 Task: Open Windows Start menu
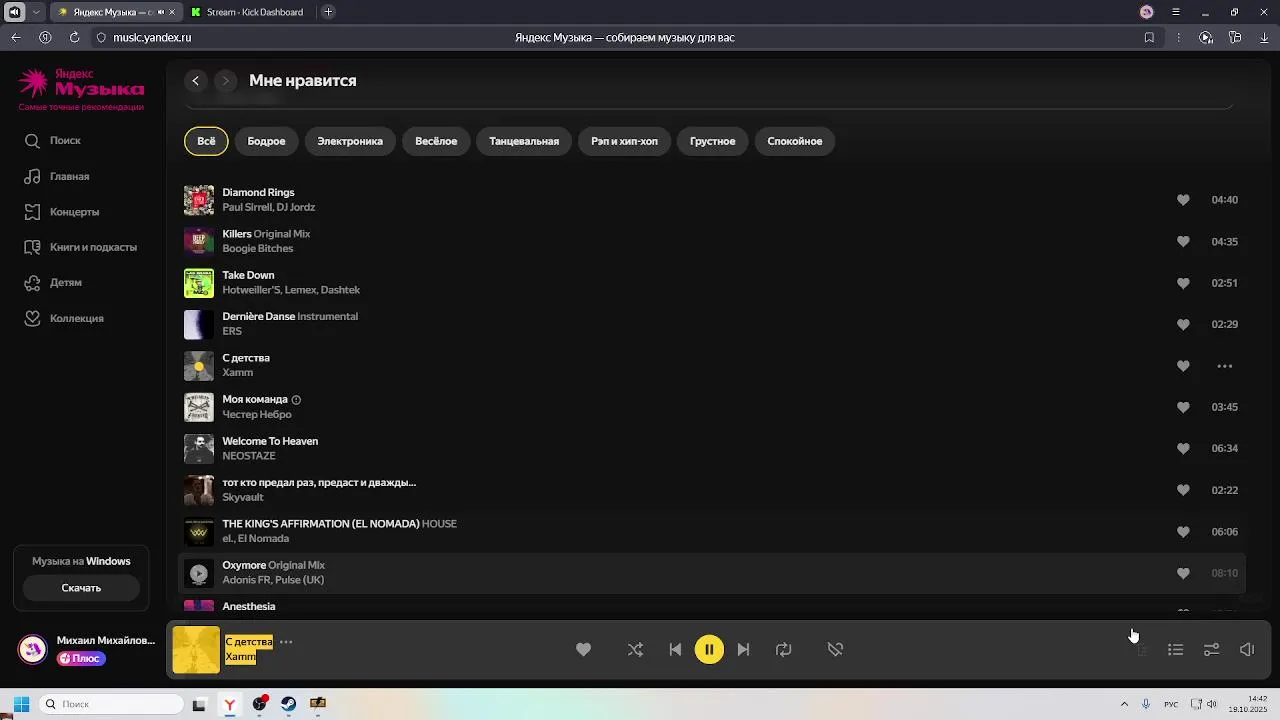pyautogui.click(x=21, y=704)
